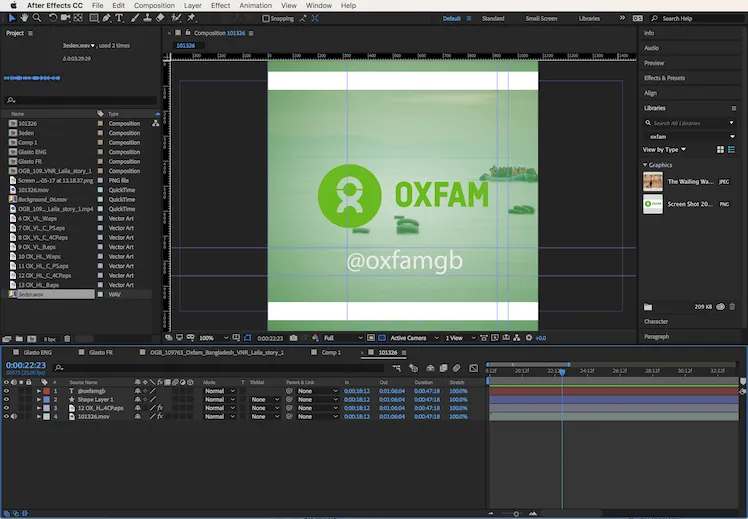This screenshot has height=519, width=748.
Task: Select the Pan Behind anchor point tool
Action: click(x=78, y=18)
